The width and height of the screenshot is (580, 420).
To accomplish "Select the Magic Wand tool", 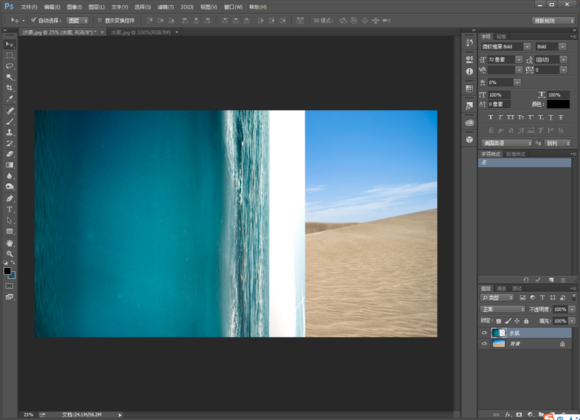I will pos(10,77).
